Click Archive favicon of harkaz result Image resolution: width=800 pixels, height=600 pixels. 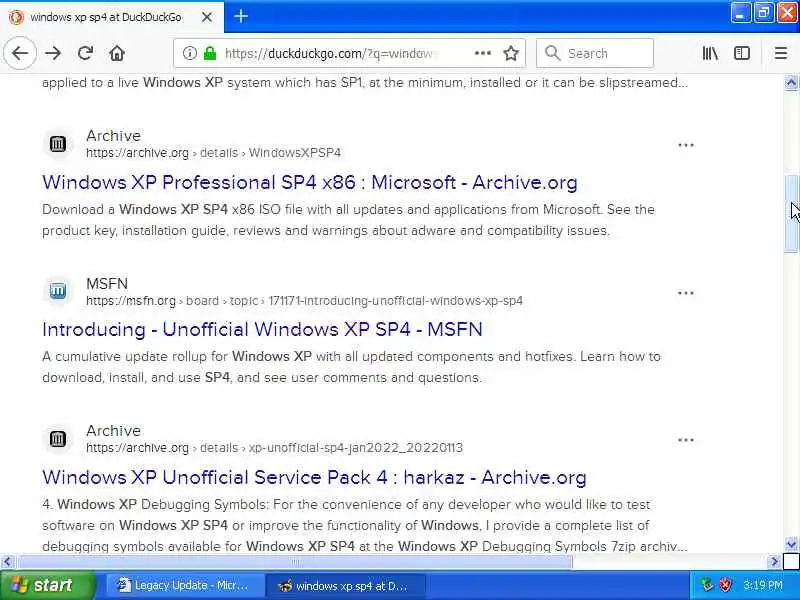pos(58,439)
